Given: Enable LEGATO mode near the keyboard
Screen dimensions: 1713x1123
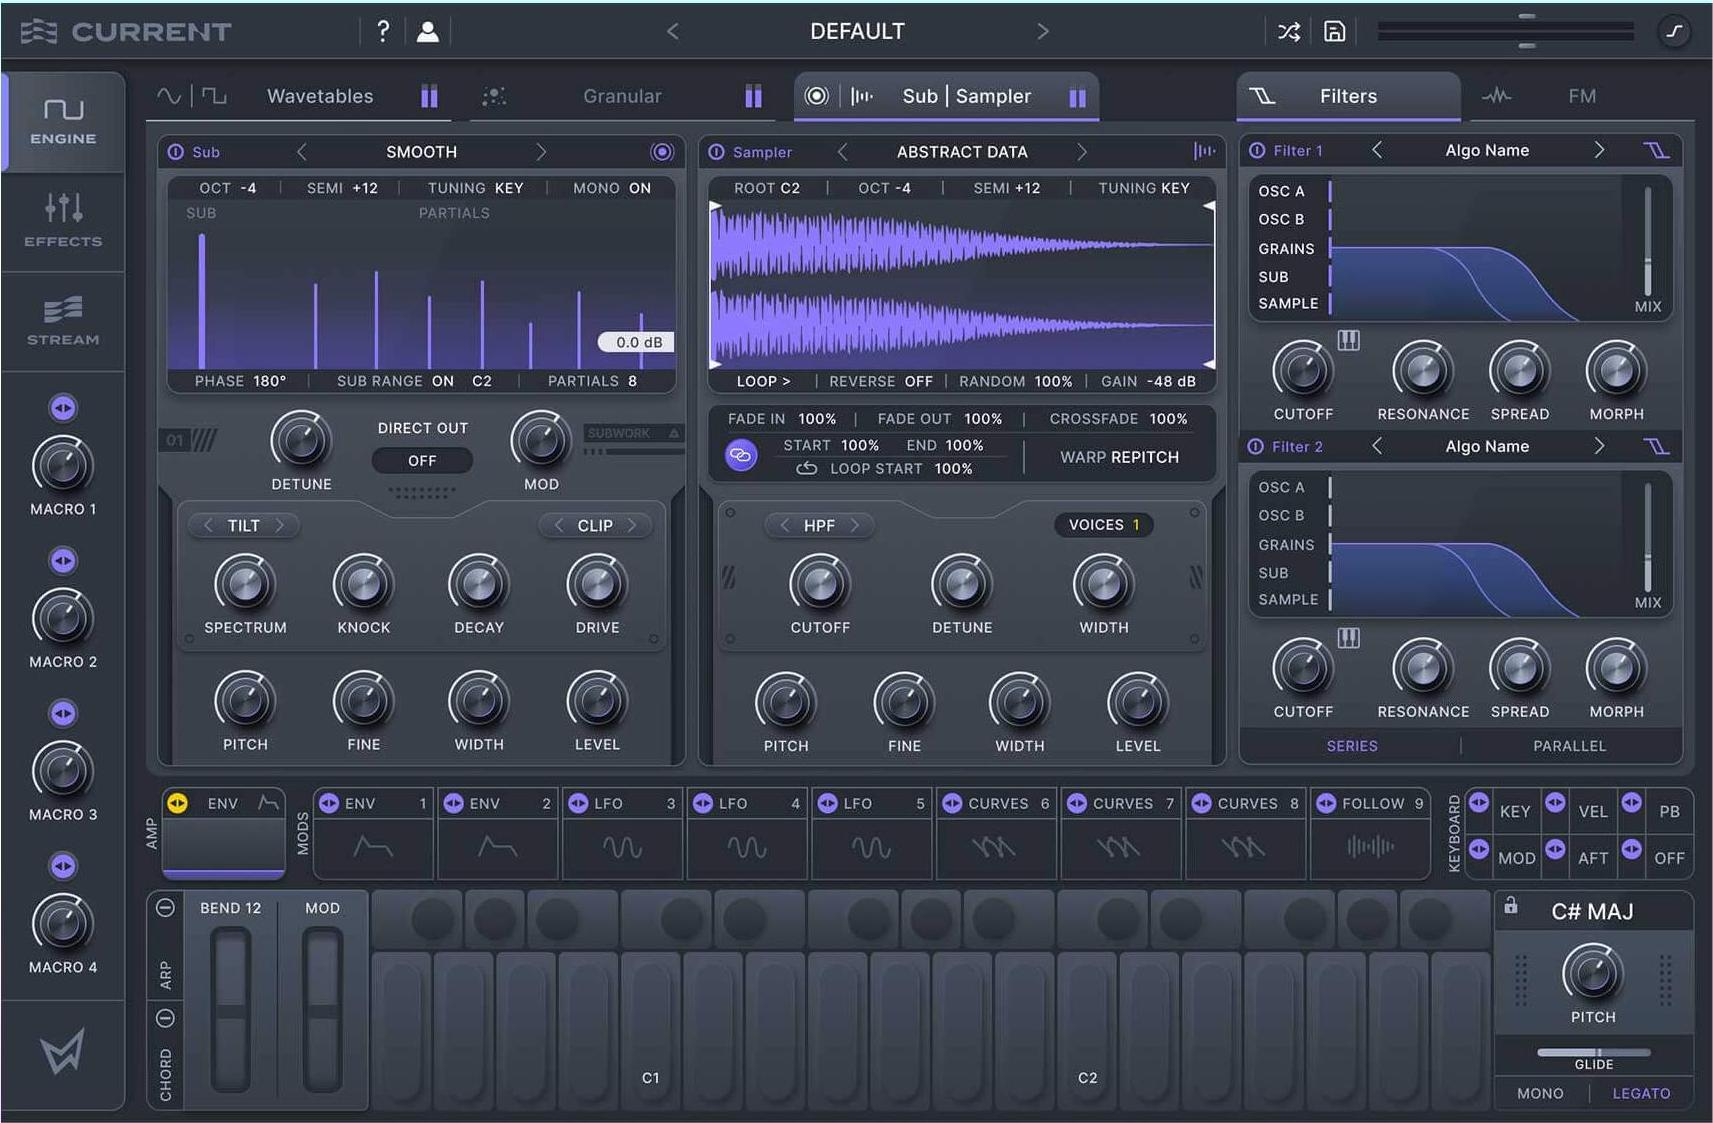Looking at the screenshot, I should pos(1641,1092).
